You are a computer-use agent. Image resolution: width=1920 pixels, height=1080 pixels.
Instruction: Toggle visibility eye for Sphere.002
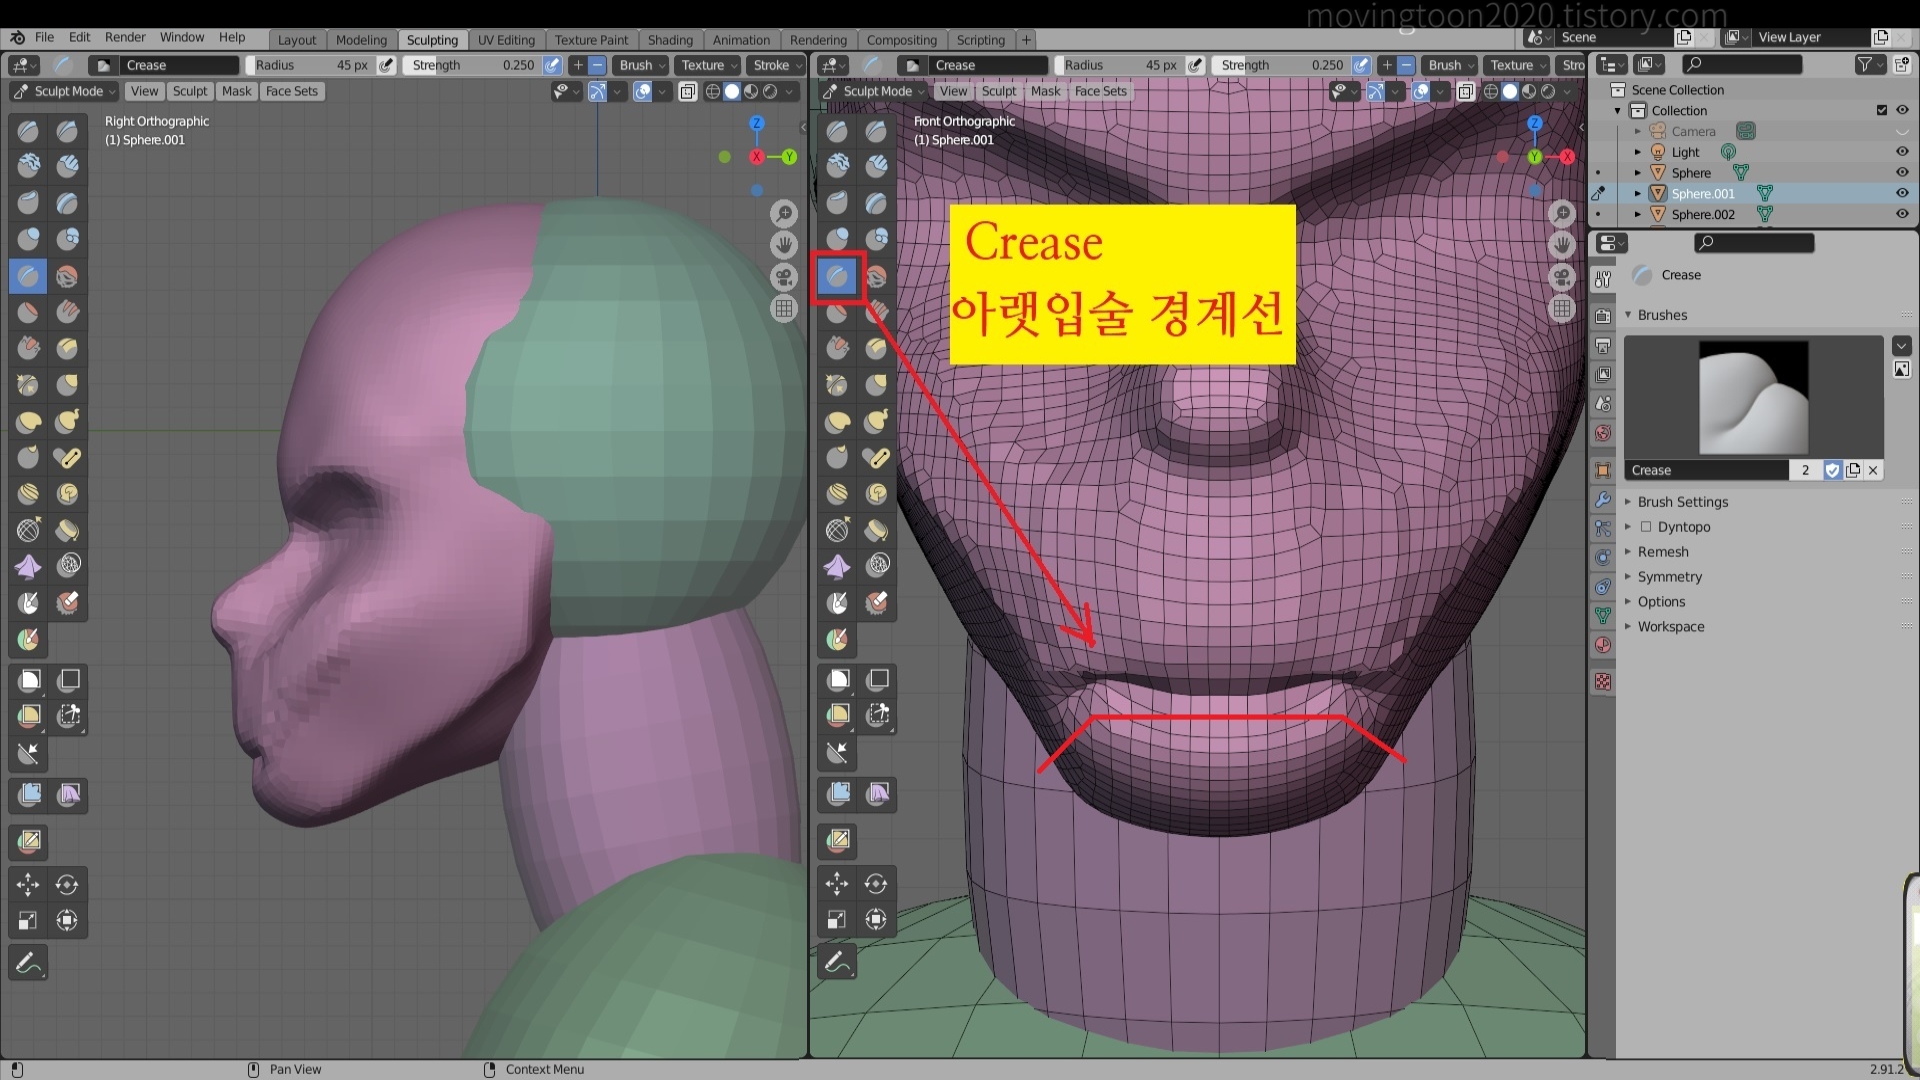1902,214
